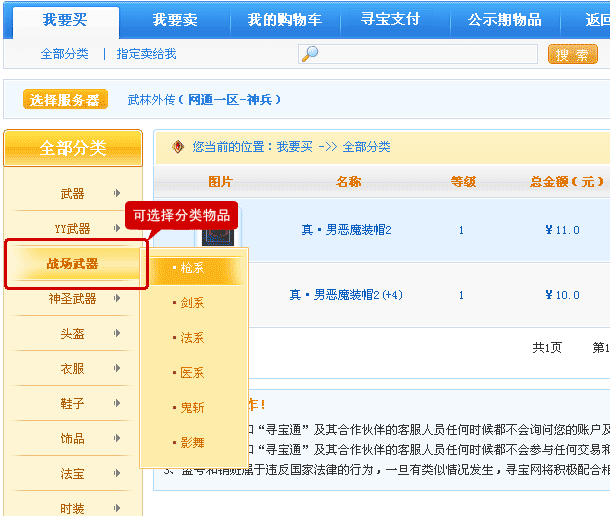
Task: Expand the 饰品 category arrow
Action: click(x=118, y=439)
